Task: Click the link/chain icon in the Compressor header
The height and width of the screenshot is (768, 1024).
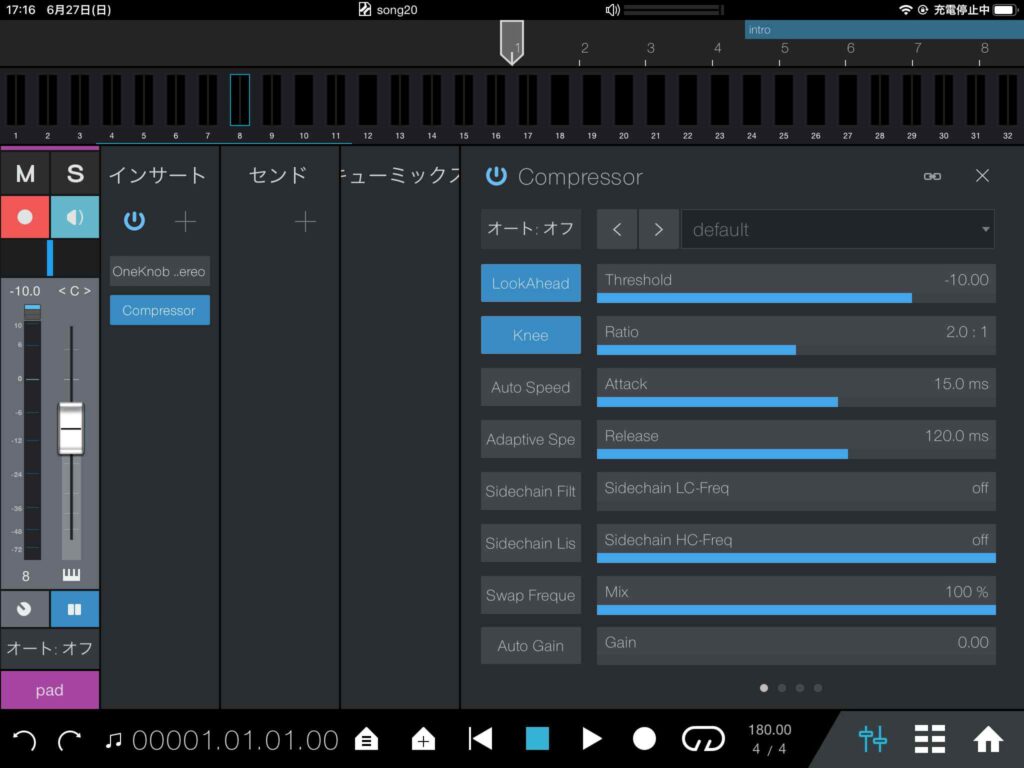Action: [x=932, y=175]
